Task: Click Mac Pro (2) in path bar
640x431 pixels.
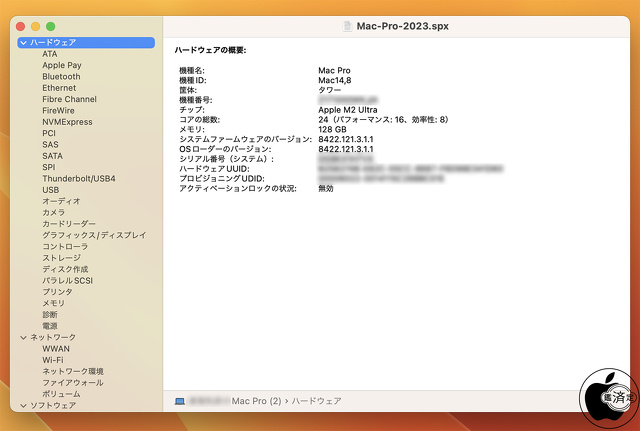Action: tap(256, 401)
